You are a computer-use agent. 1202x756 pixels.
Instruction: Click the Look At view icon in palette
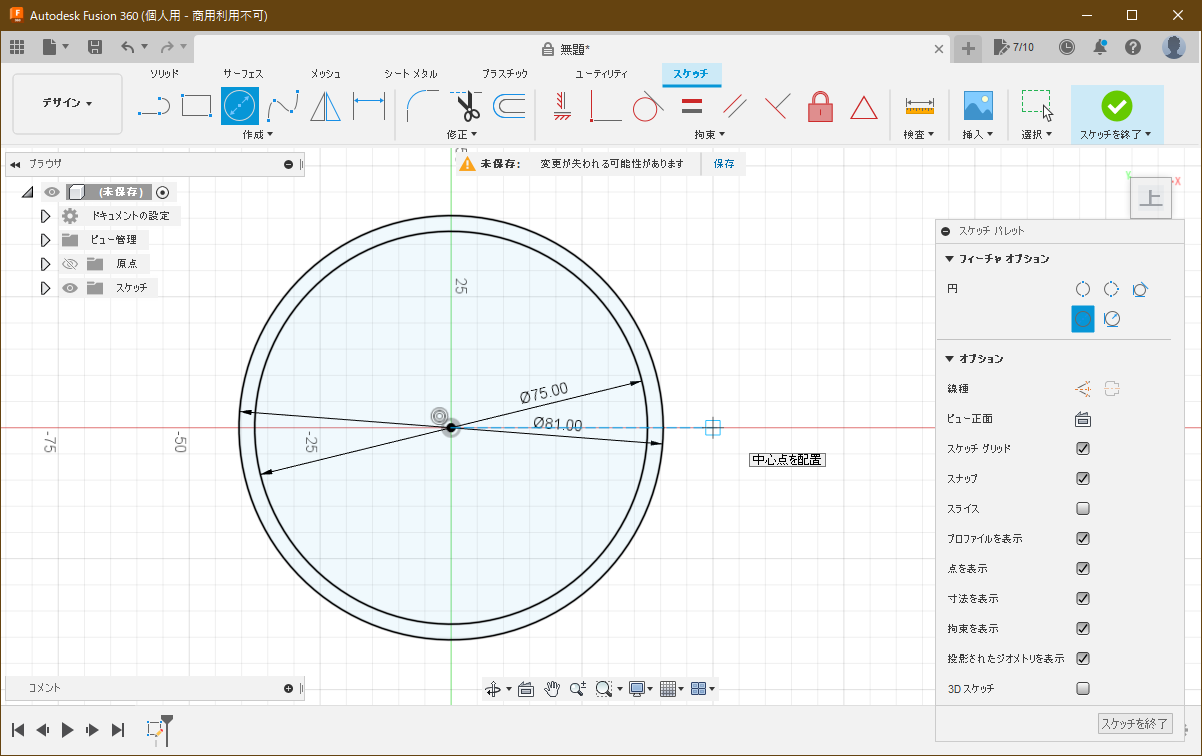coord(1082,419)
